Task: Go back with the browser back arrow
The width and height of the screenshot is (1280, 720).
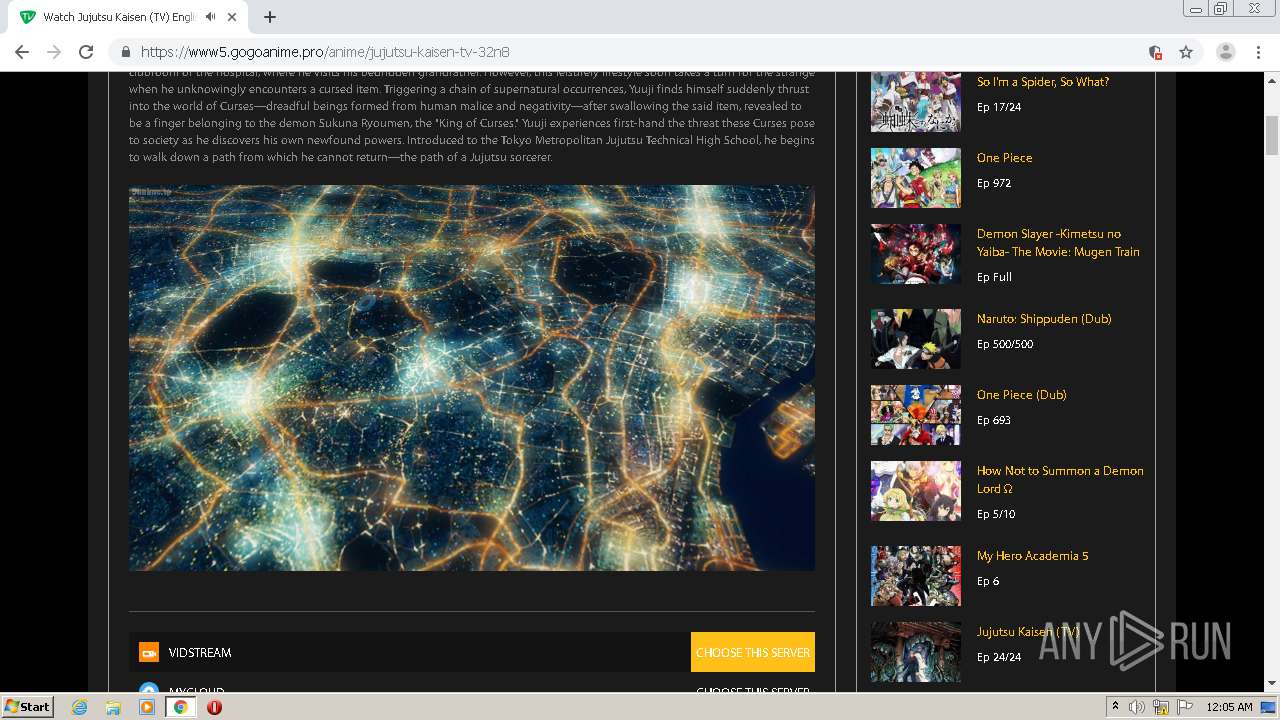Action: point(22,52)
